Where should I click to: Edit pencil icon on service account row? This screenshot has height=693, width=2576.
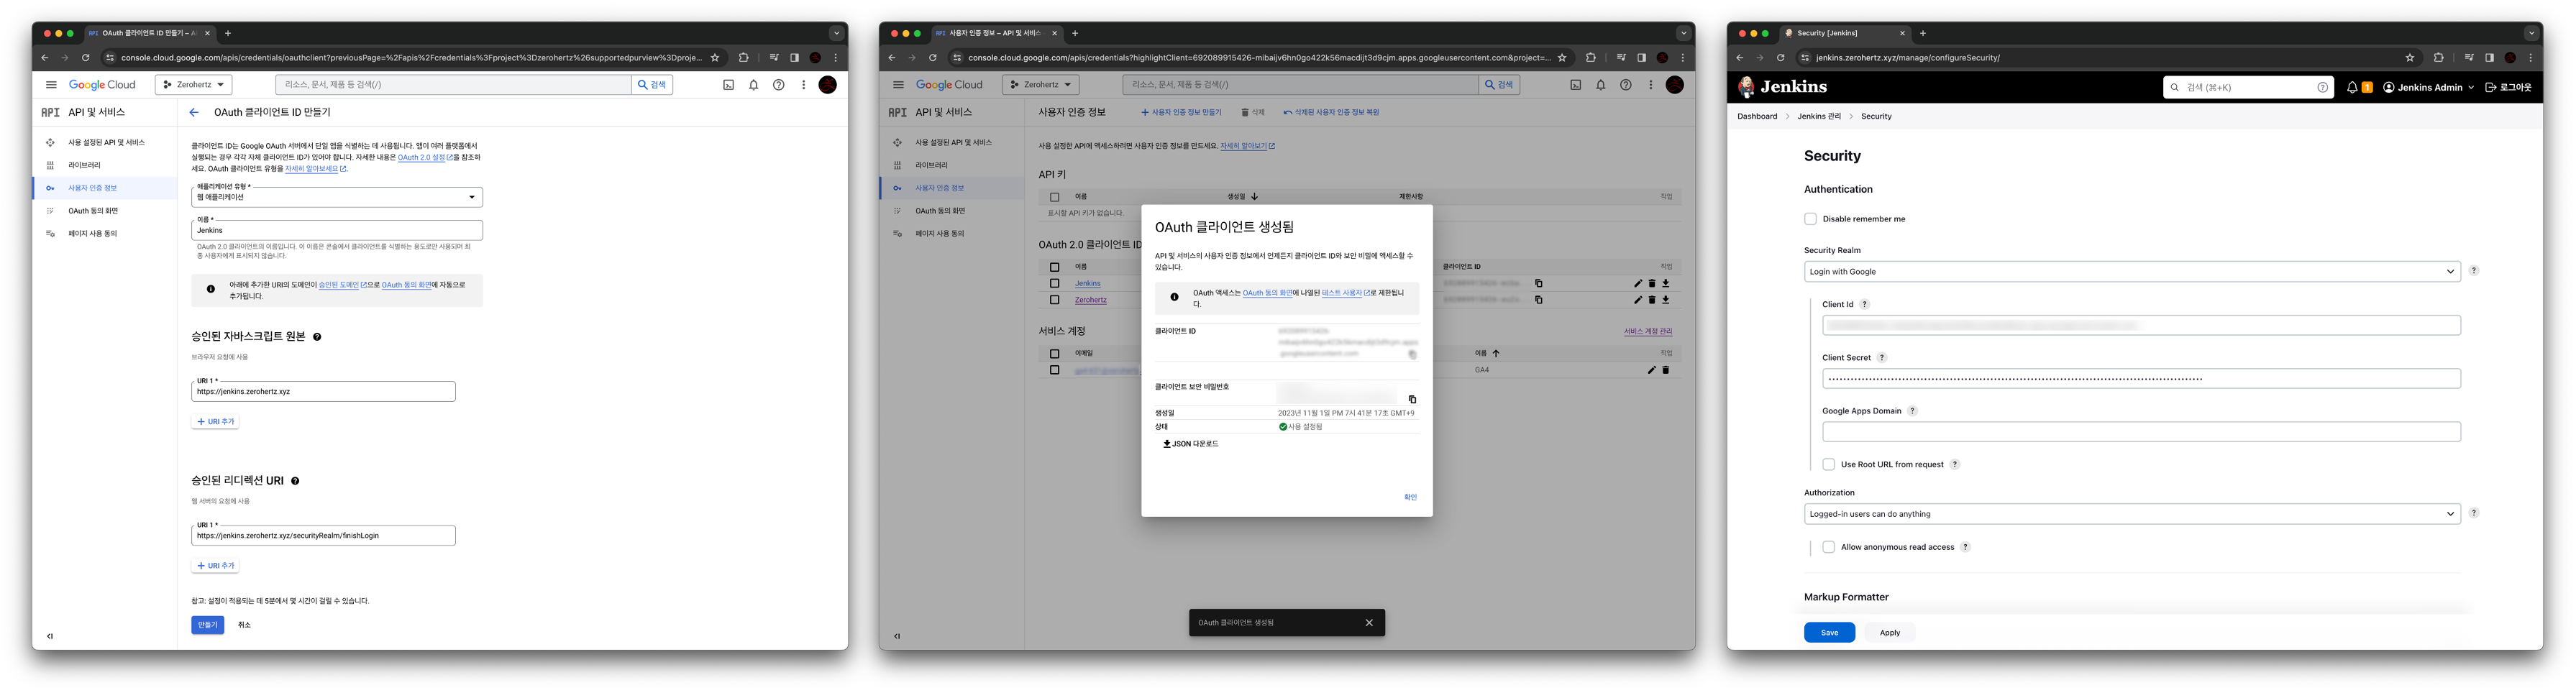[x=1651, y=370]
